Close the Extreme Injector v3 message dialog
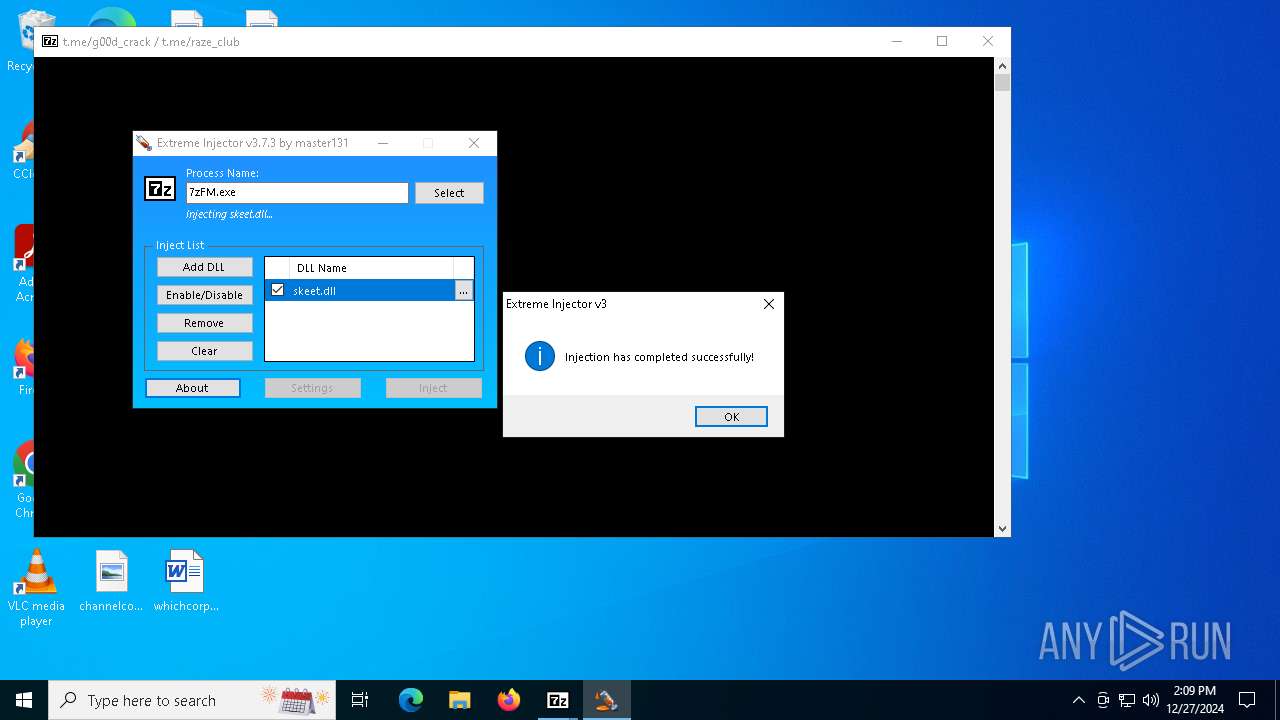Image resolution: width=1280 pixels, height=720 pixels. point(769,304)
